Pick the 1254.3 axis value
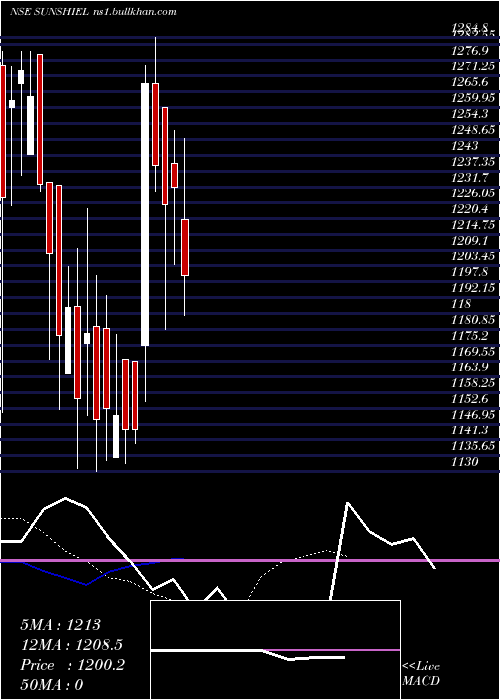Viewport: 500px width, 700px height. pos(470,113)
